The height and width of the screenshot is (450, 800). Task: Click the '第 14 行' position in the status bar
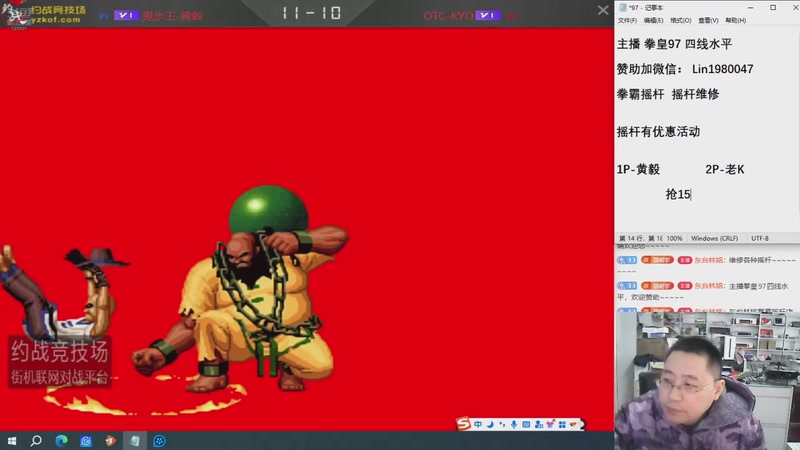(x=630, y=238)
